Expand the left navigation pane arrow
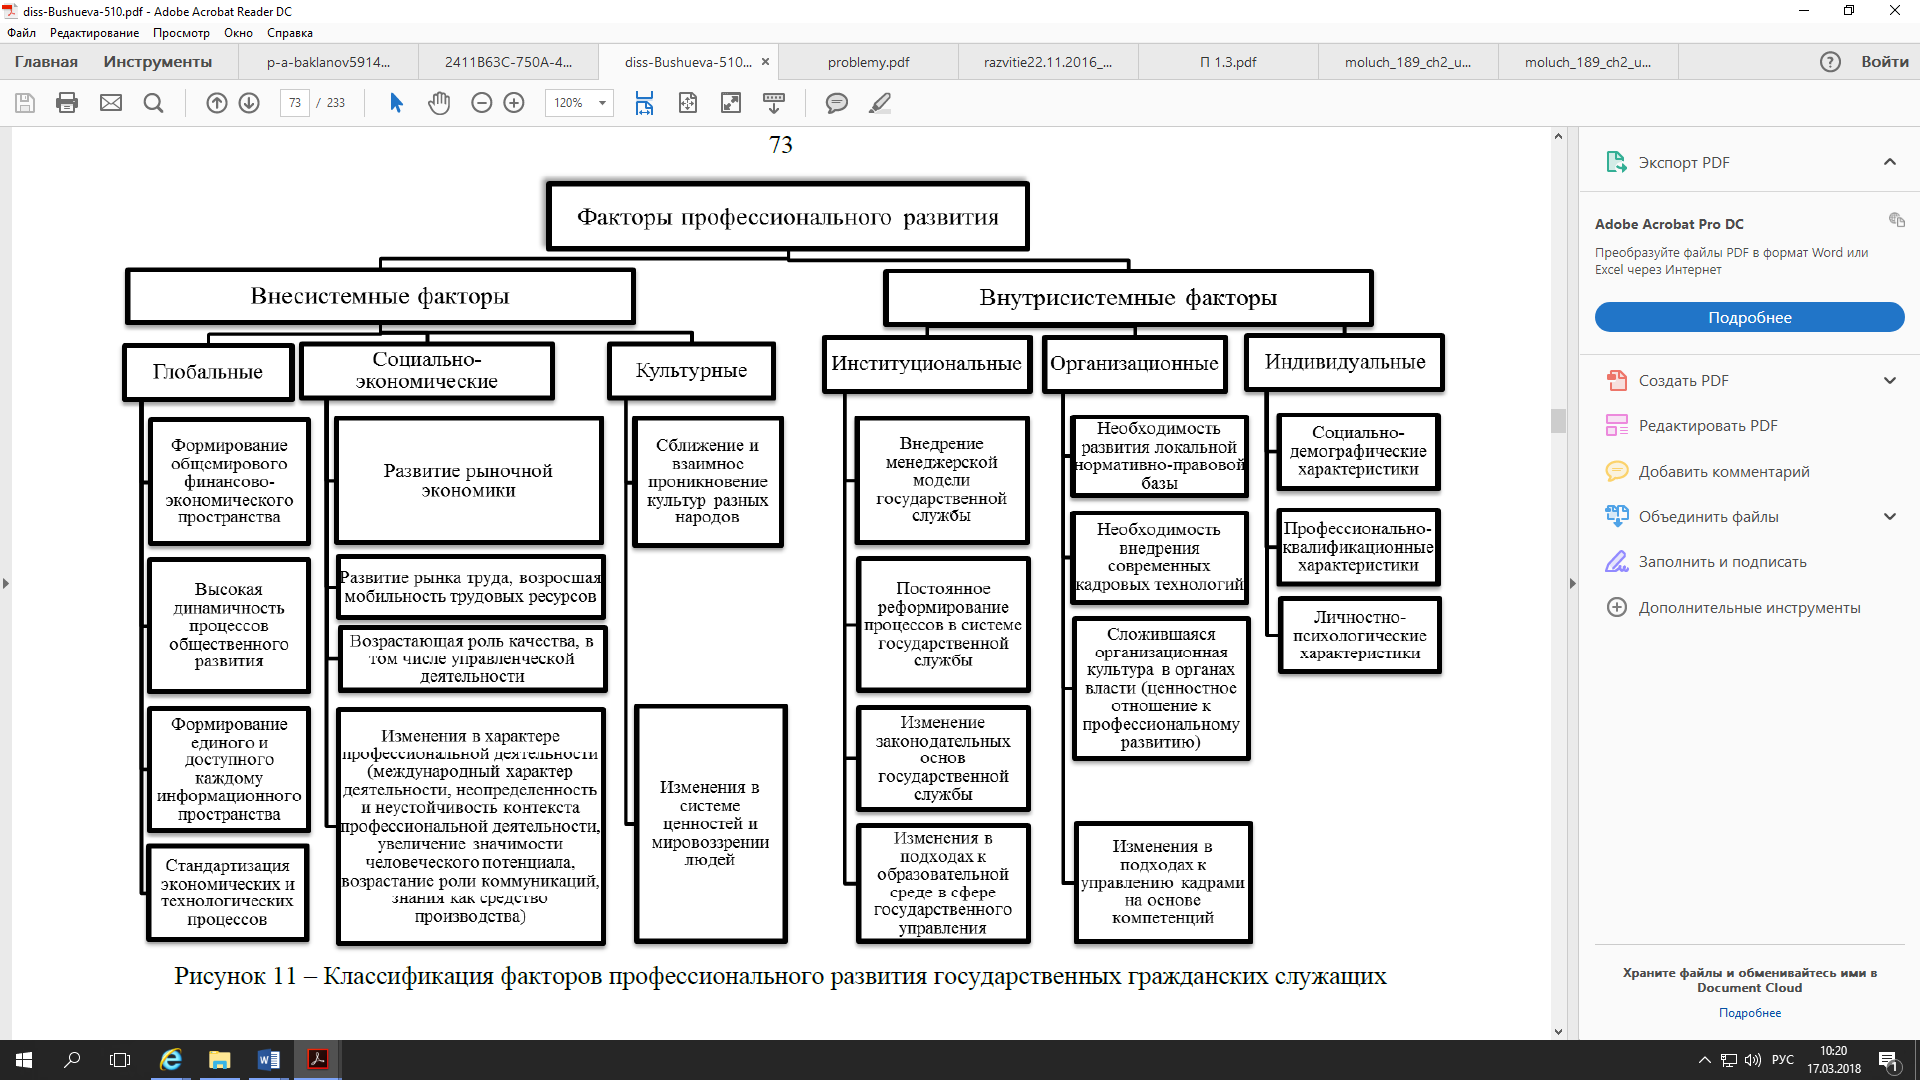This screenshot has height=1080, width=1920. point(6,583)
